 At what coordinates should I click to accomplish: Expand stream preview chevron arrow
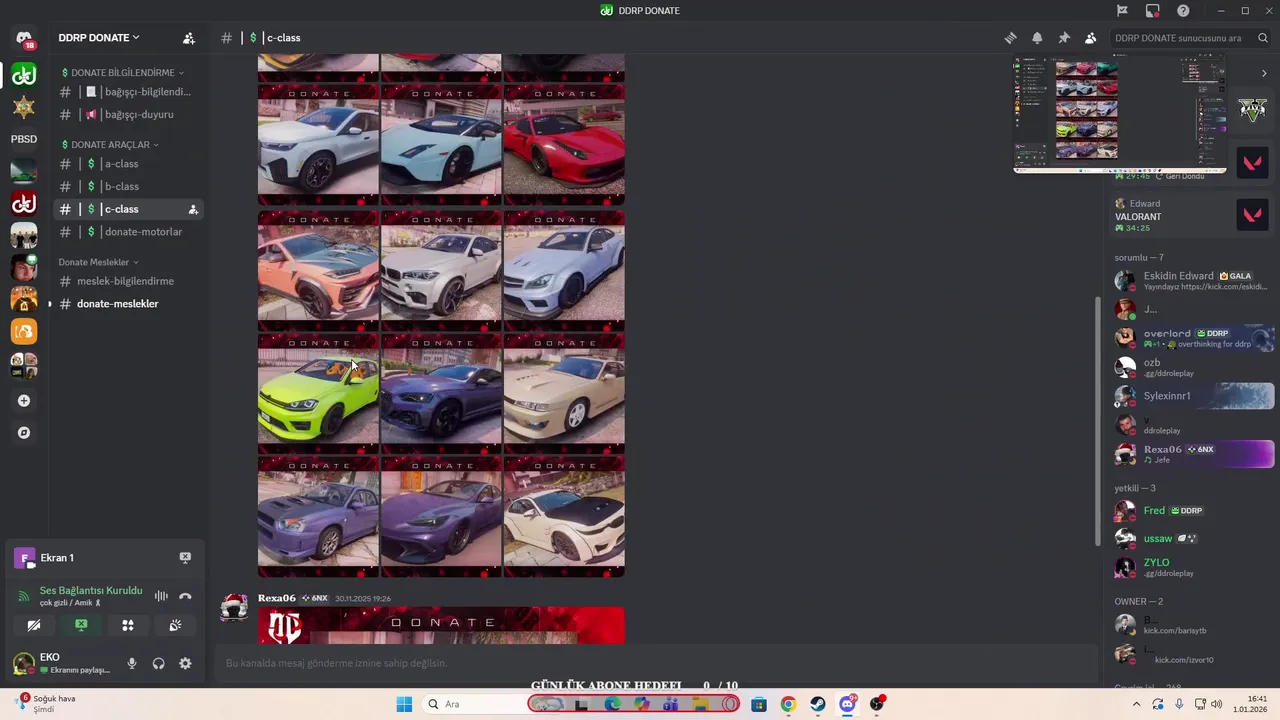[x=1263, y=73]
